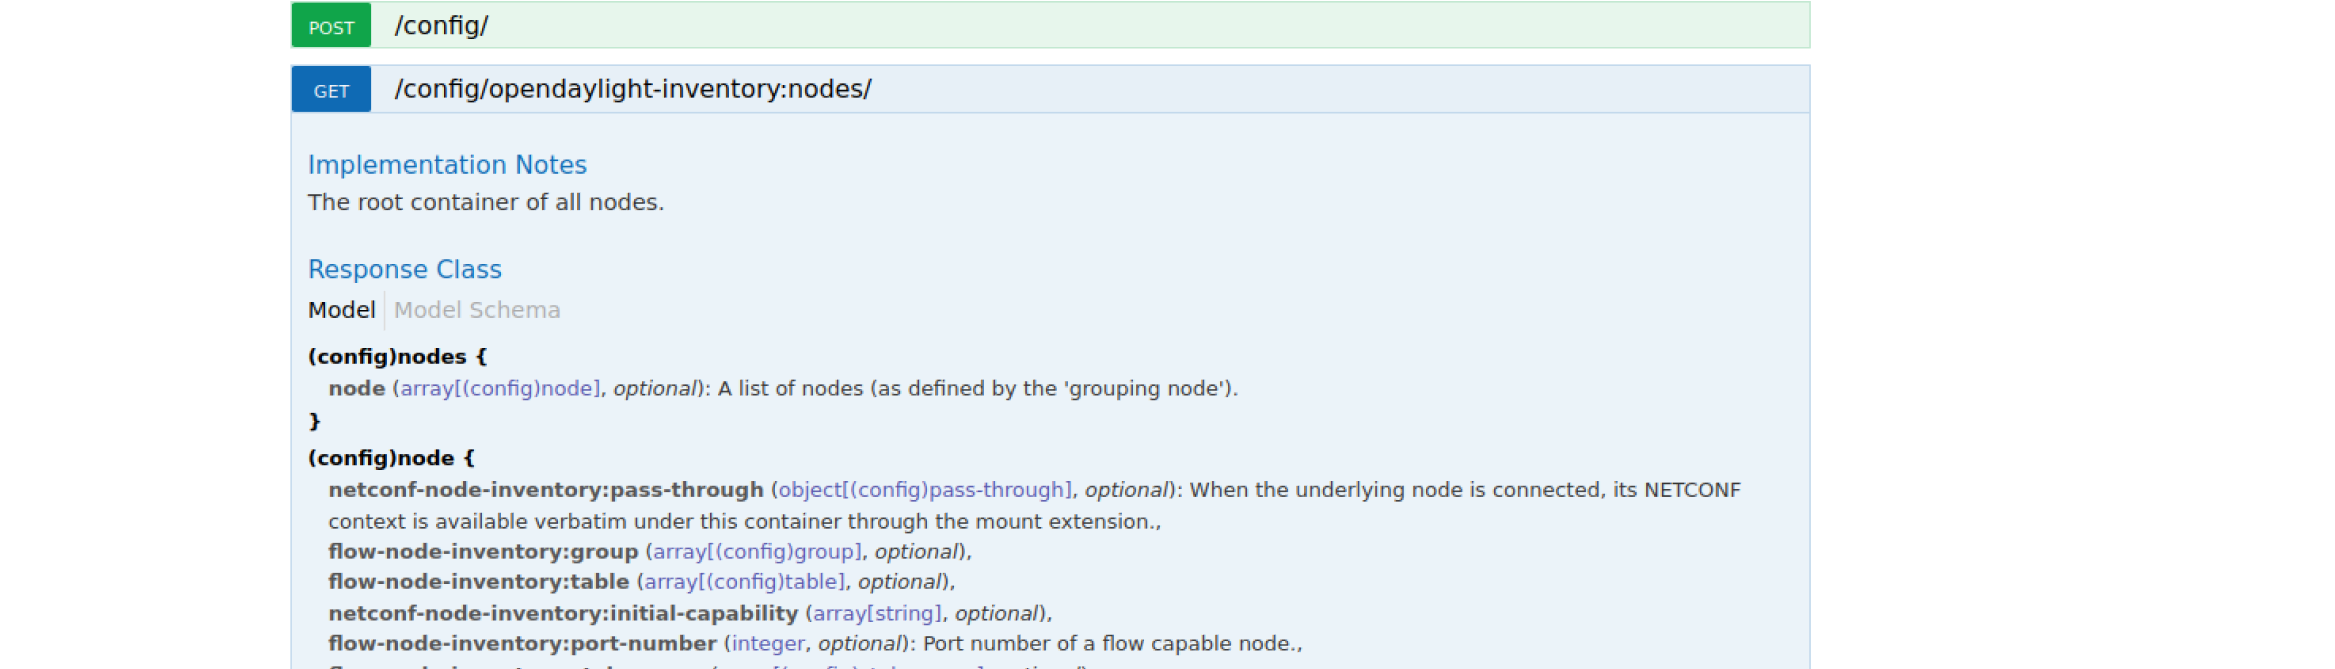Click the green POST method badge
The height and width of the screenshot is (669, 2335).
click(x=331, y=26)
